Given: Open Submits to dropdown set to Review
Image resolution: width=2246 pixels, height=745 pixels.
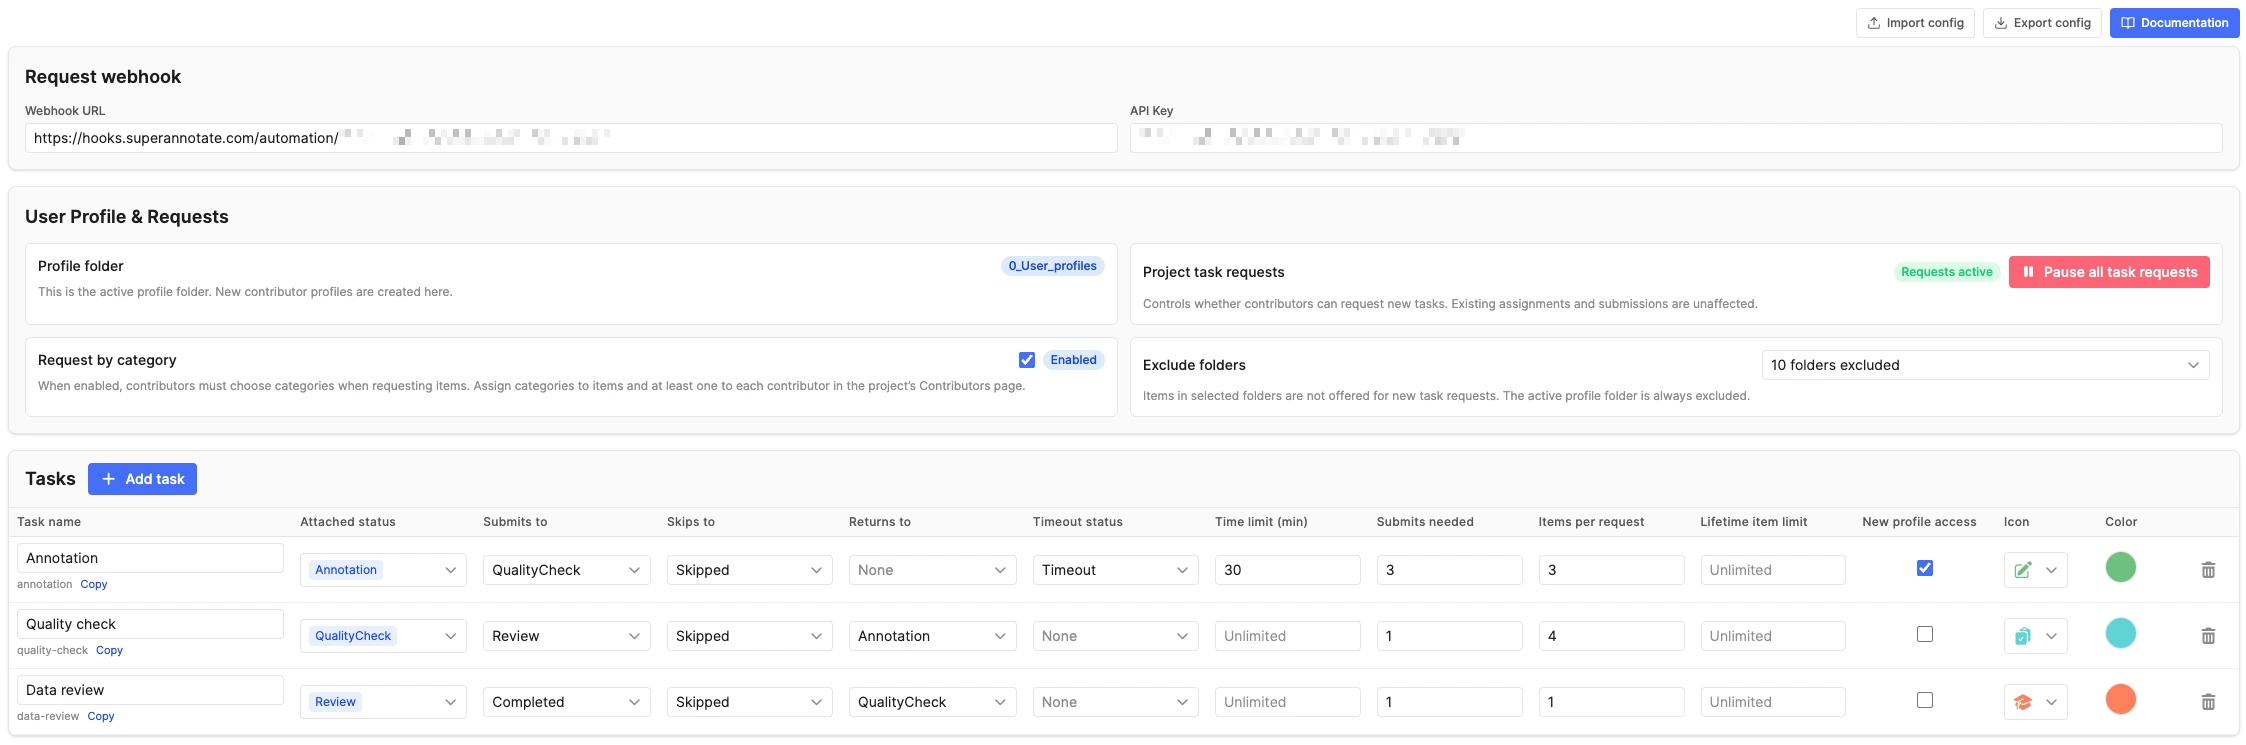Looking at the screenshot, I should click(x=566, y=636).
